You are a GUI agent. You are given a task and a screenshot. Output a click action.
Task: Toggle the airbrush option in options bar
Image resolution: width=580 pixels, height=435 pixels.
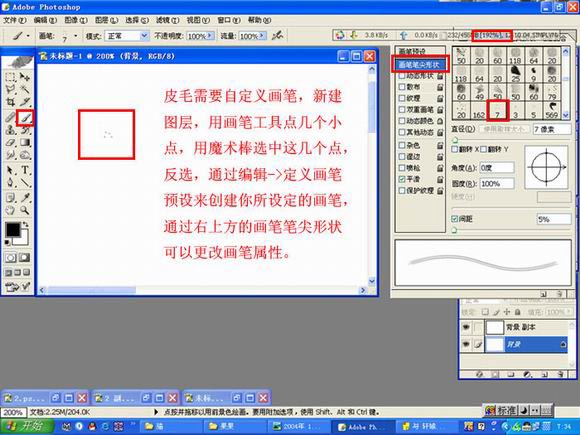click(x=277, y=36)
